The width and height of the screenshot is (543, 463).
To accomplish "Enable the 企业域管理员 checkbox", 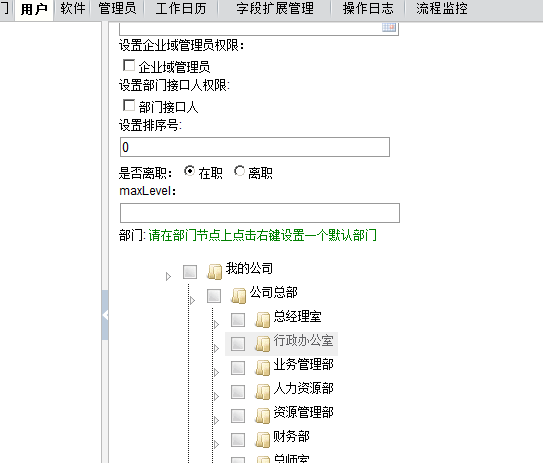I will [x=129, y=65].
